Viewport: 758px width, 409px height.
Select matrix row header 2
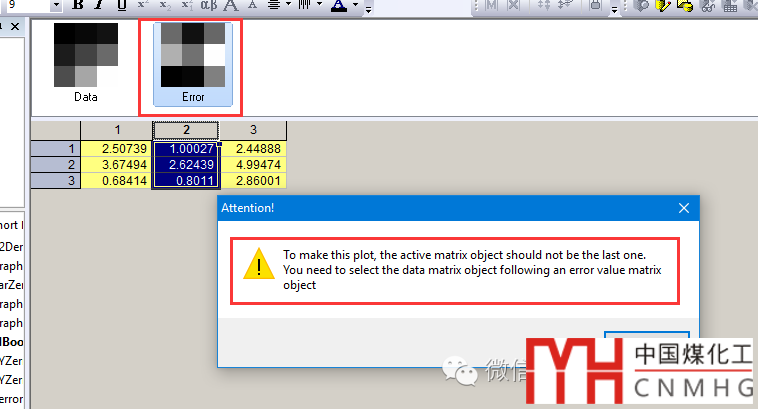point(56,164)
